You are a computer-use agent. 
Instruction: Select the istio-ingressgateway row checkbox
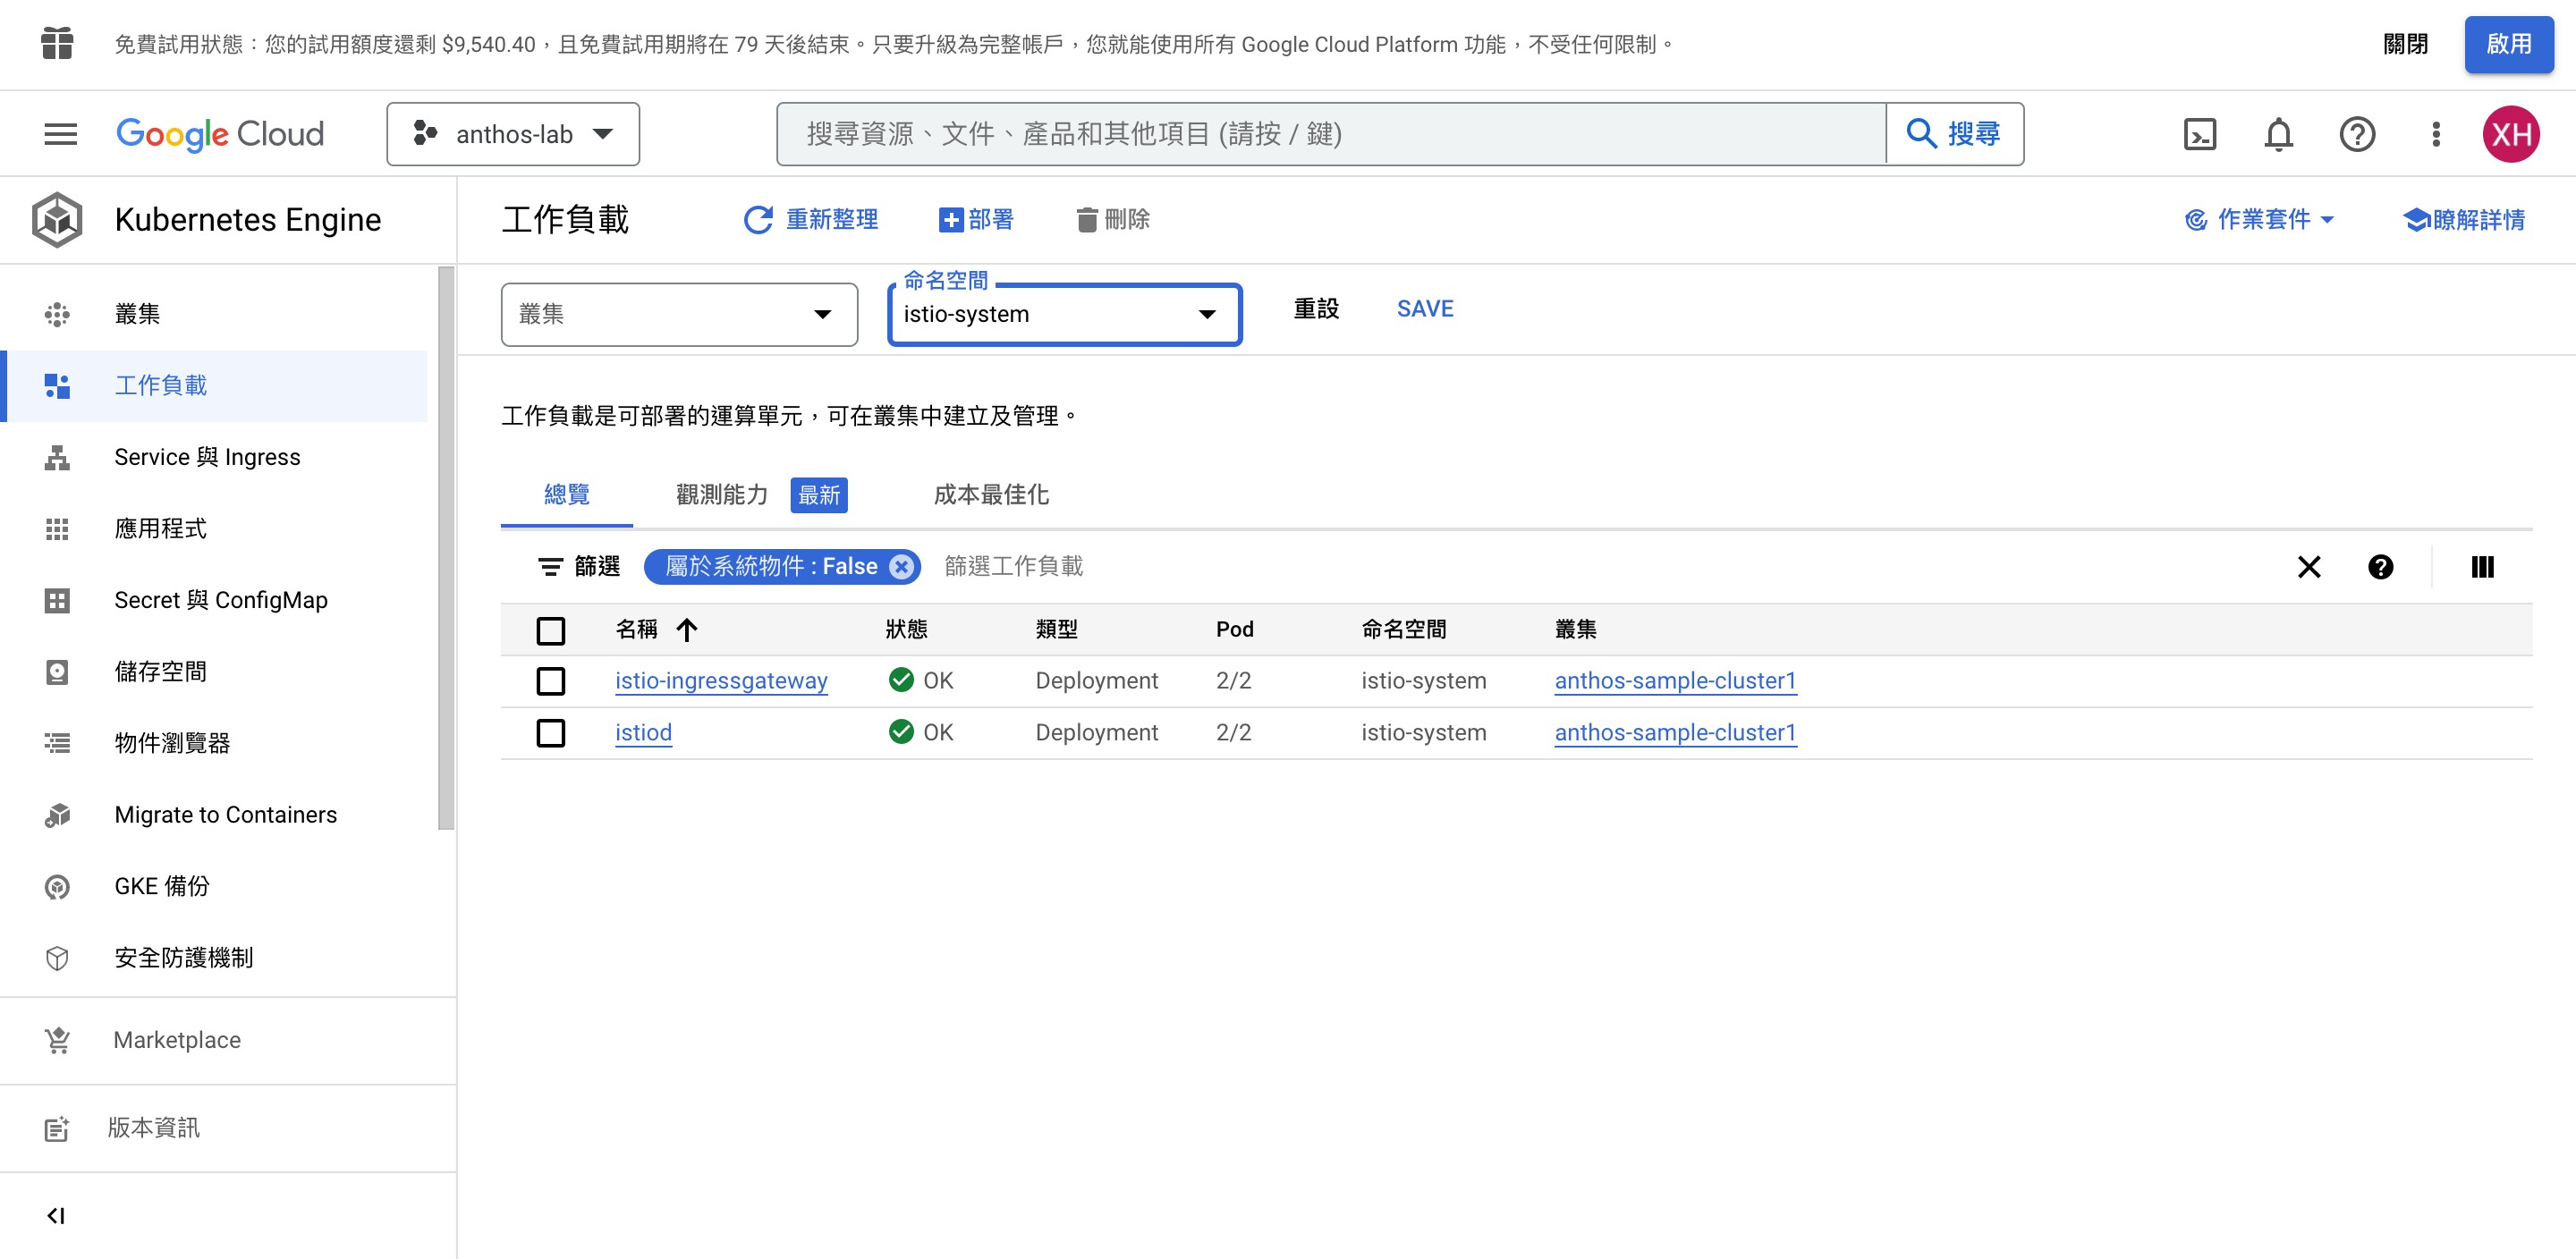(550, 681)
